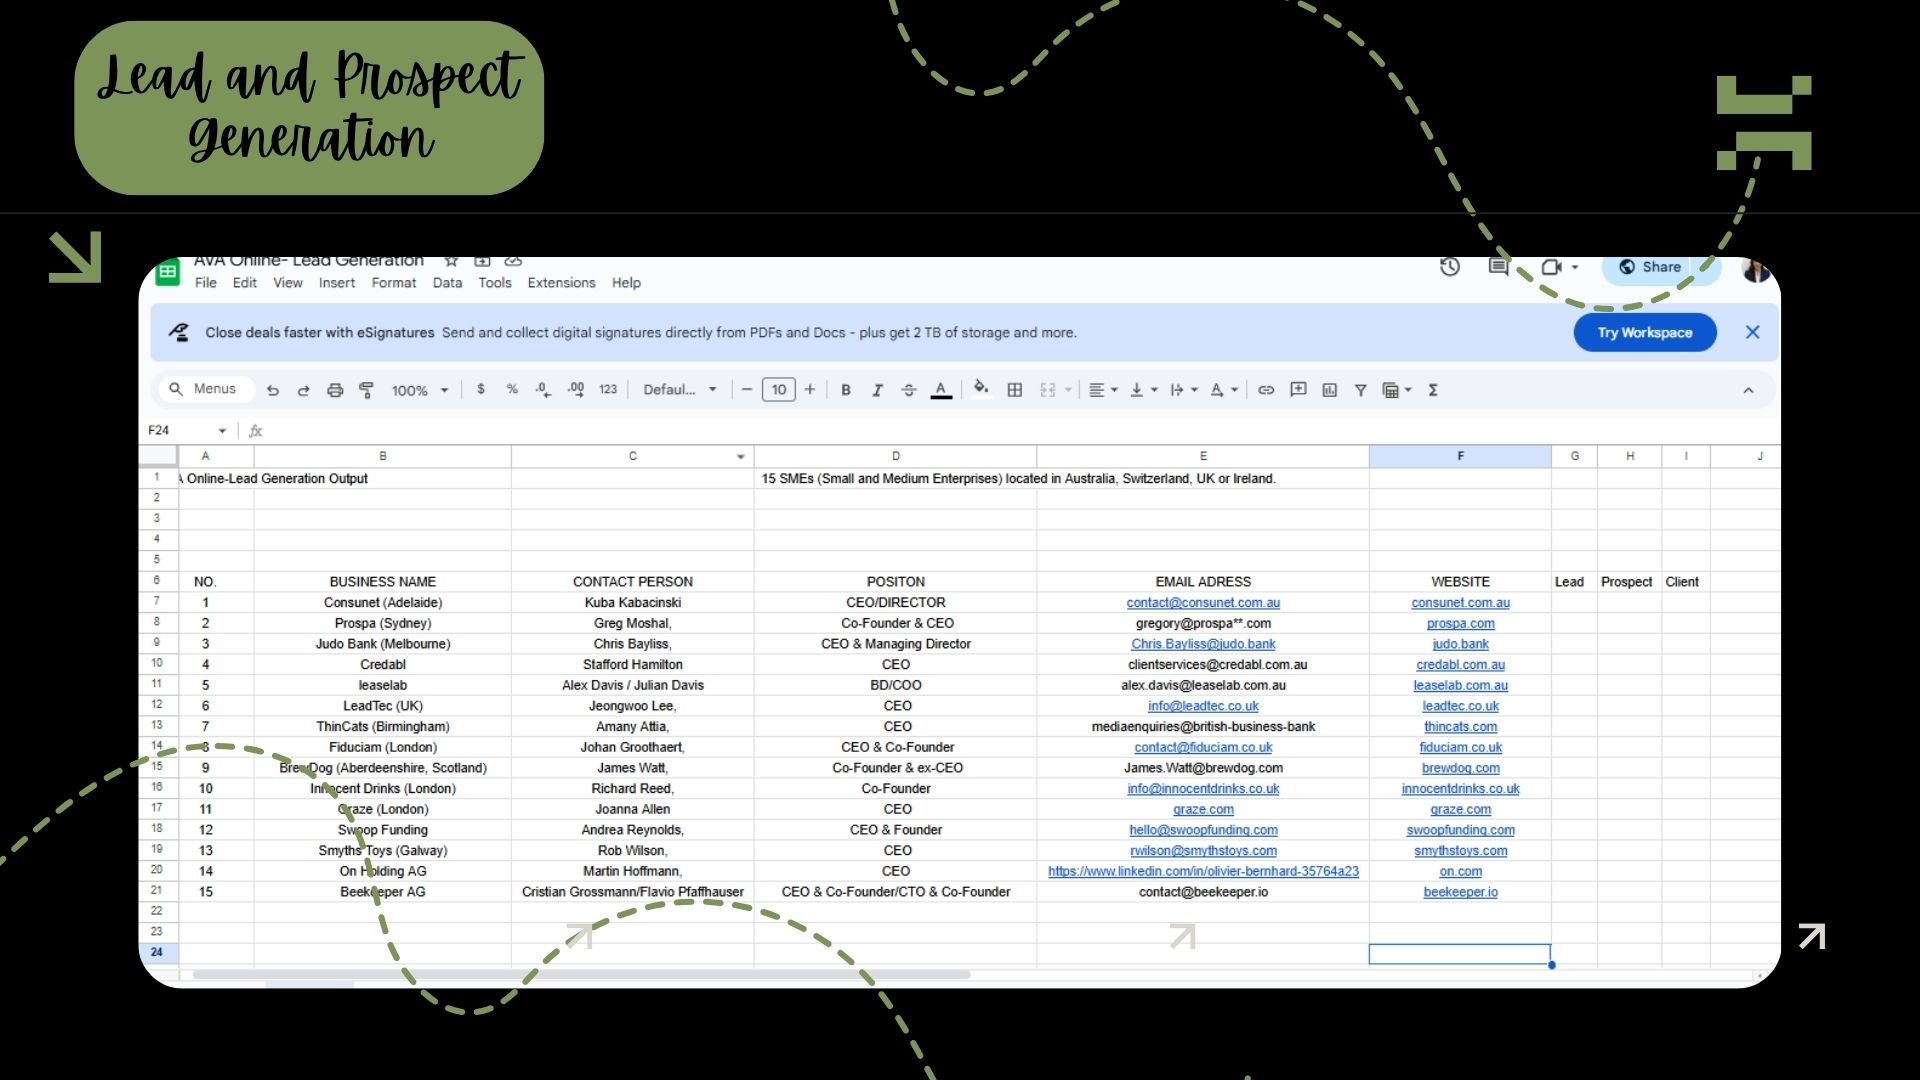Open the text color picker
This screenshot has width=1920, height=1080.
point(941,390)
